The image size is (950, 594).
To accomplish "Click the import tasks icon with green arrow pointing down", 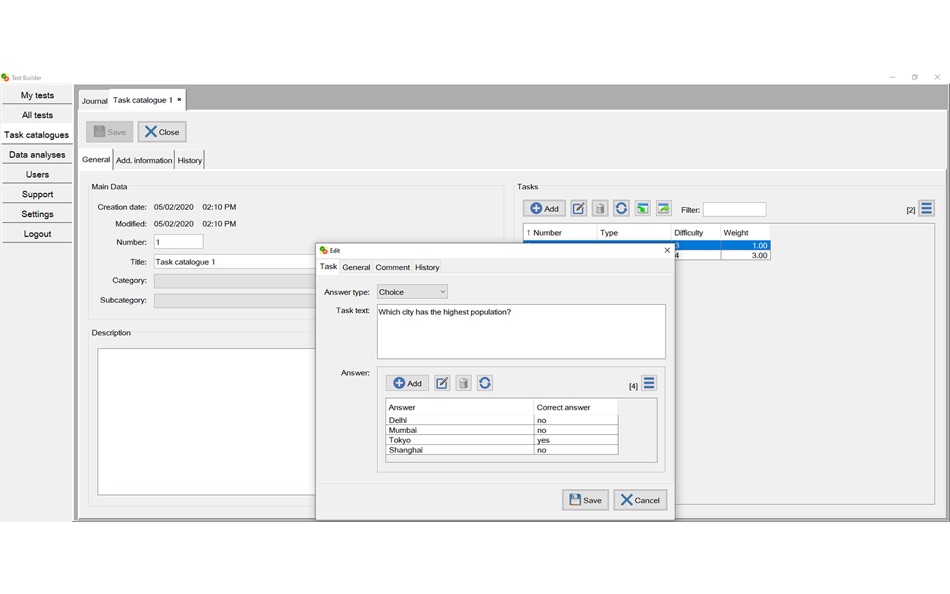I will click(x=642, y=209).
